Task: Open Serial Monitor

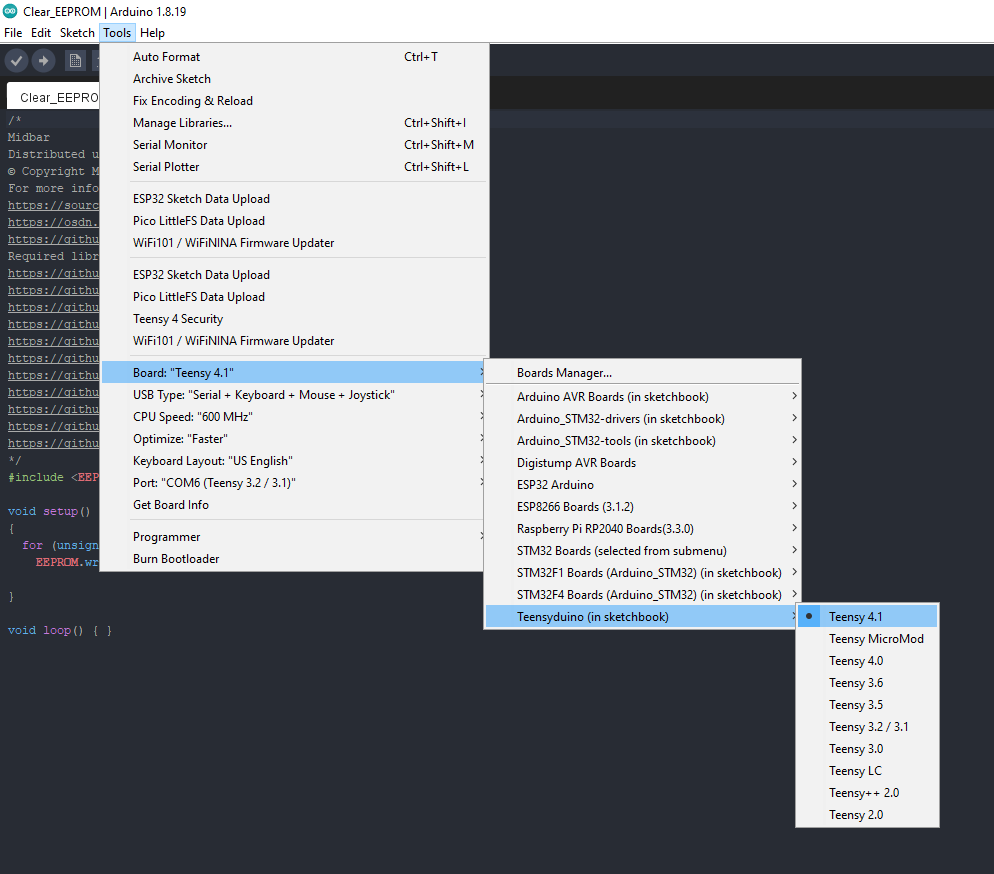Action: click(295, 145)
